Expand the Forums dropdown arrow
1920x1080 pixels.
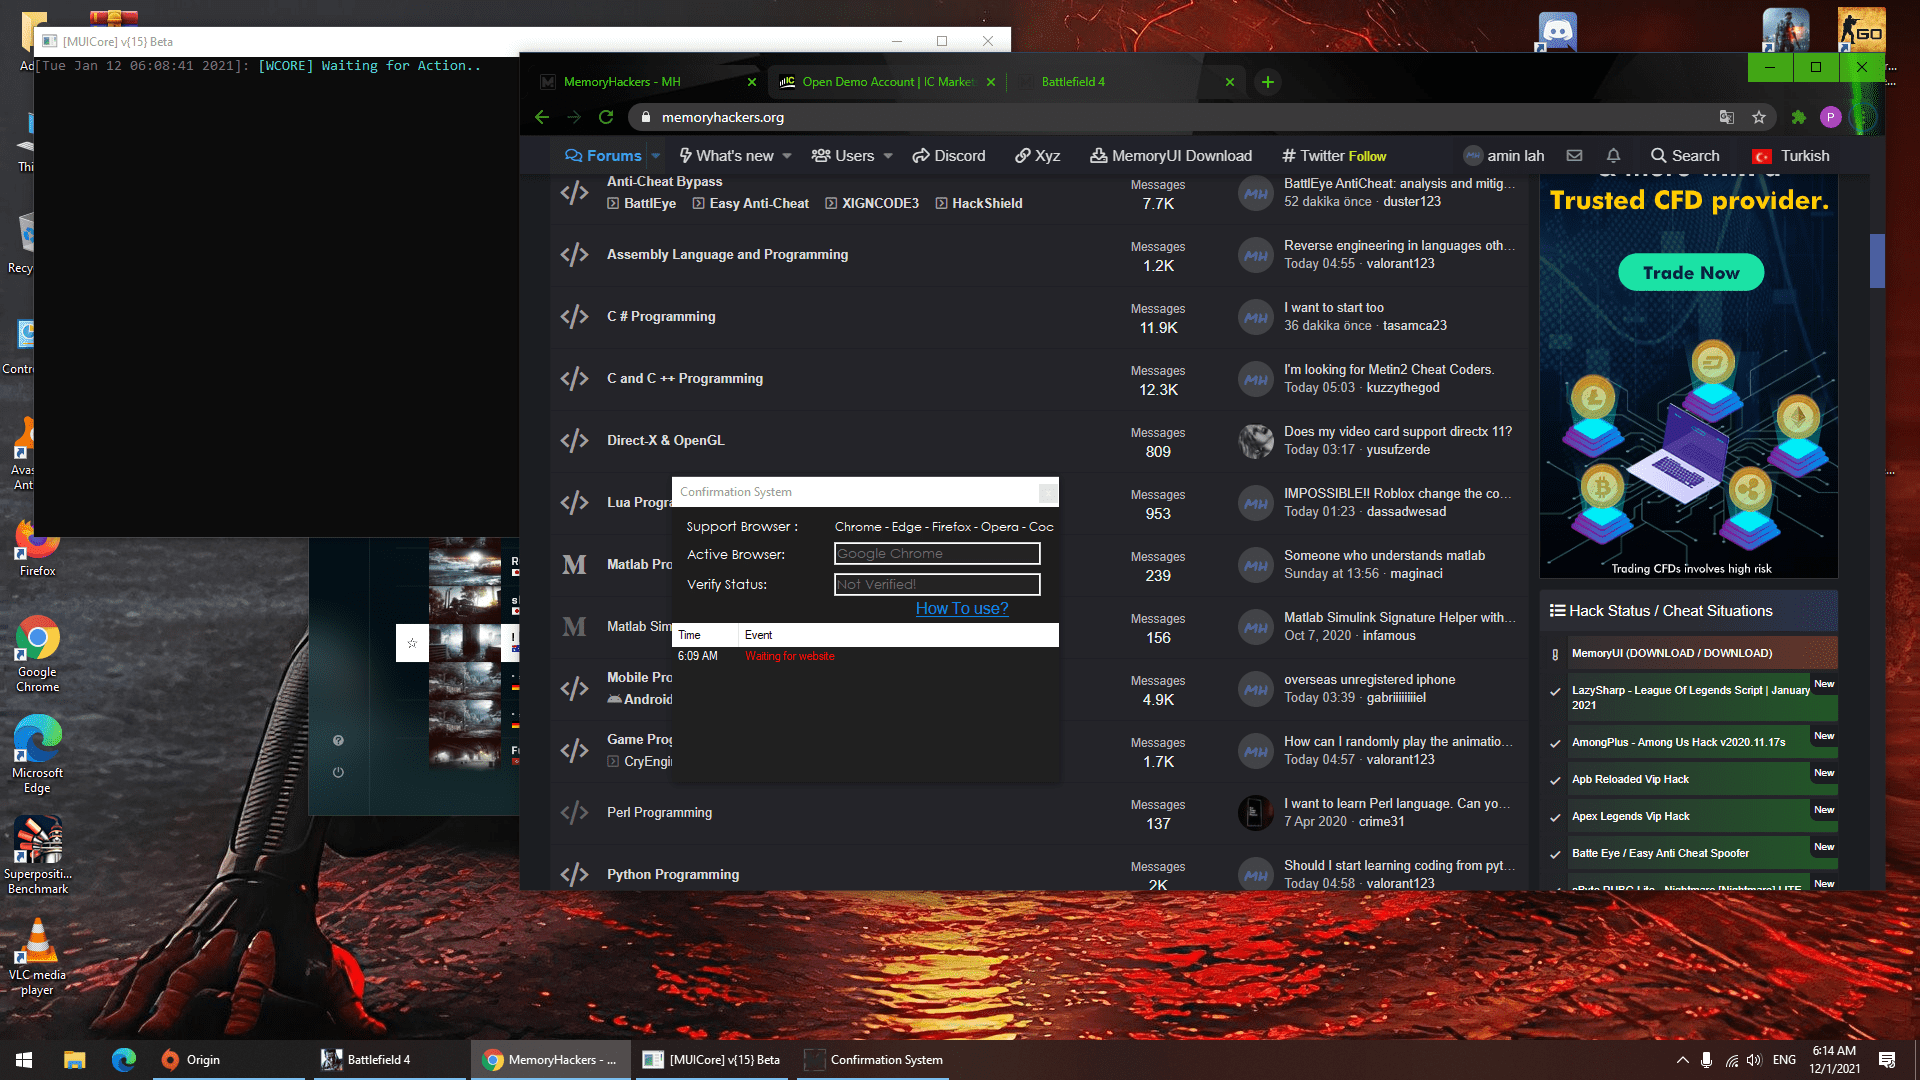point(656,156)
